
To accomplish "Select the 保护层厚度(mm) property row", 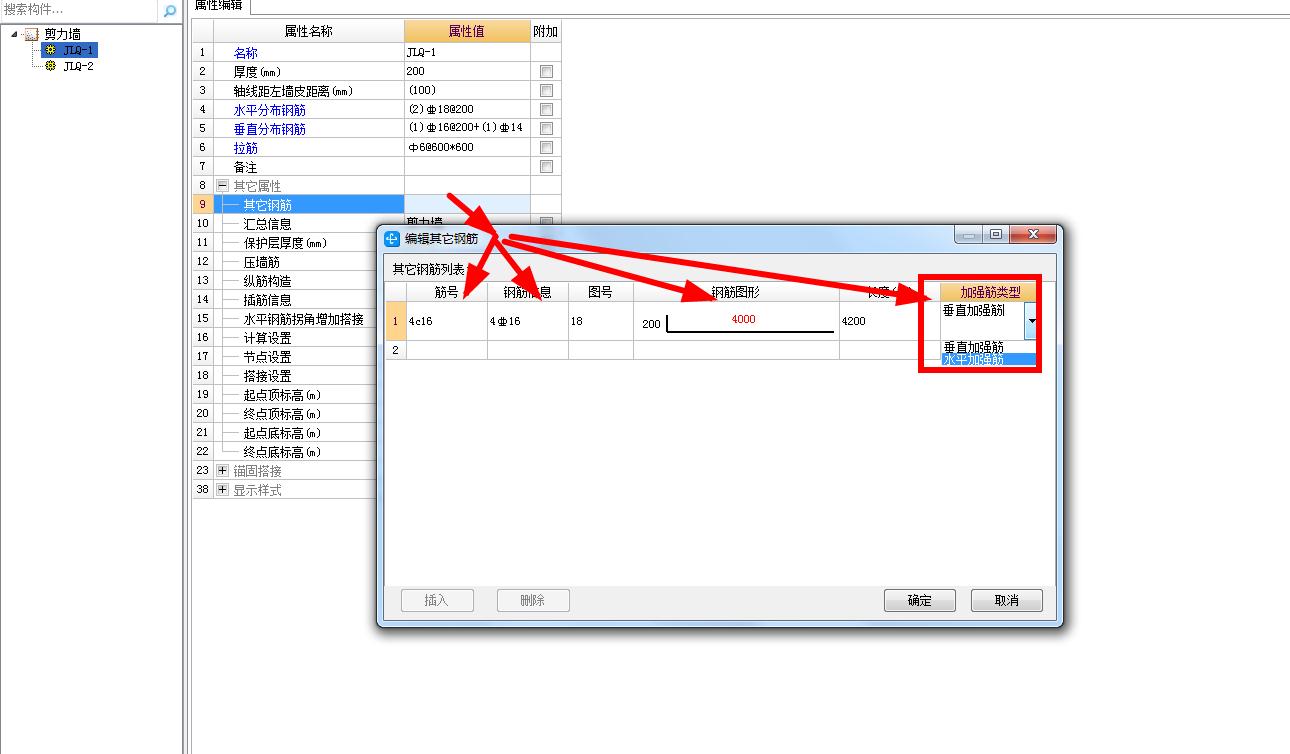I will coord(295,242).
